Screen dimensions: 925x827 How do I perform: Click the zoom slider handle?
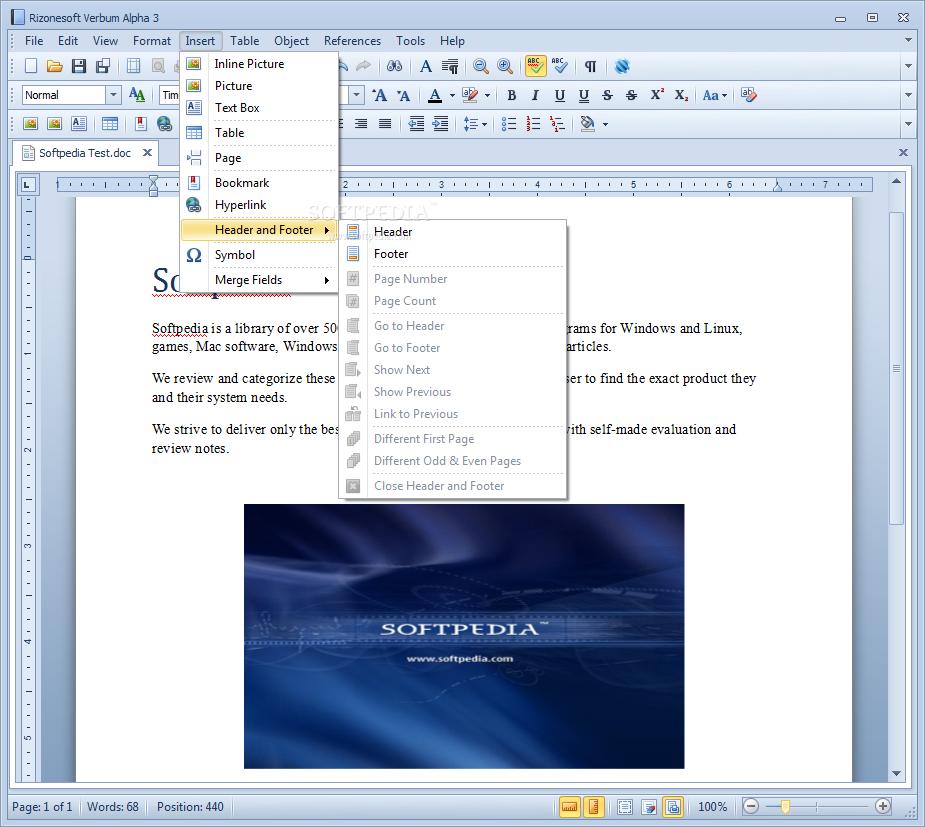coord(785,806)
